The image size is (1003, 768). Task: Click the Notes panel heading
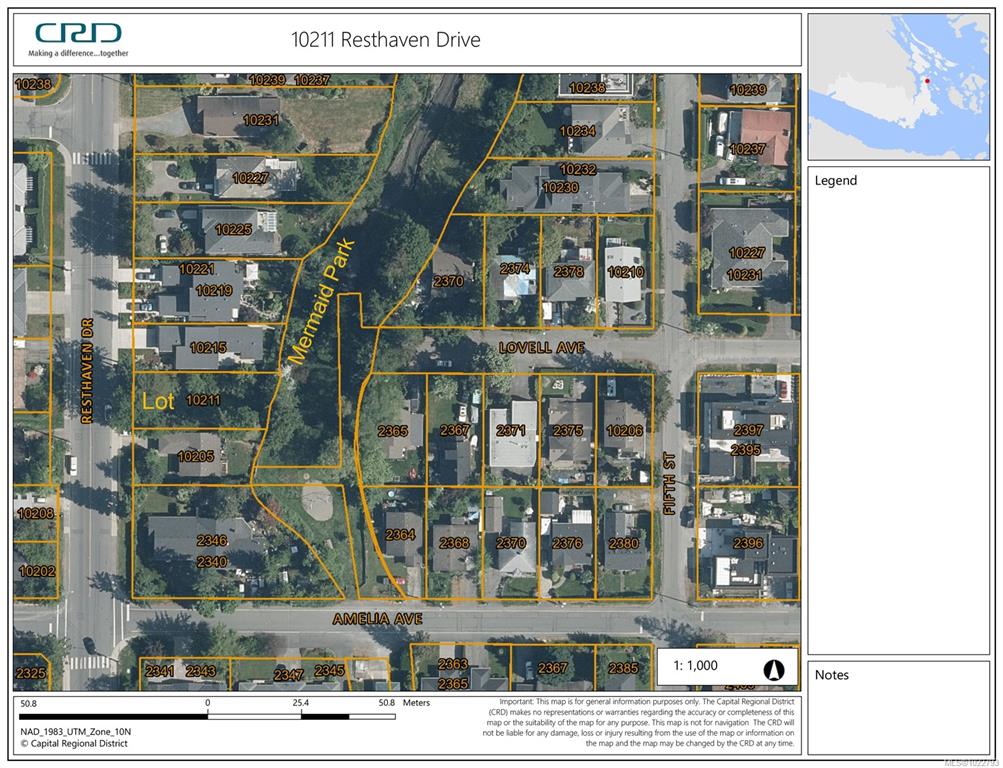[832, 675]
